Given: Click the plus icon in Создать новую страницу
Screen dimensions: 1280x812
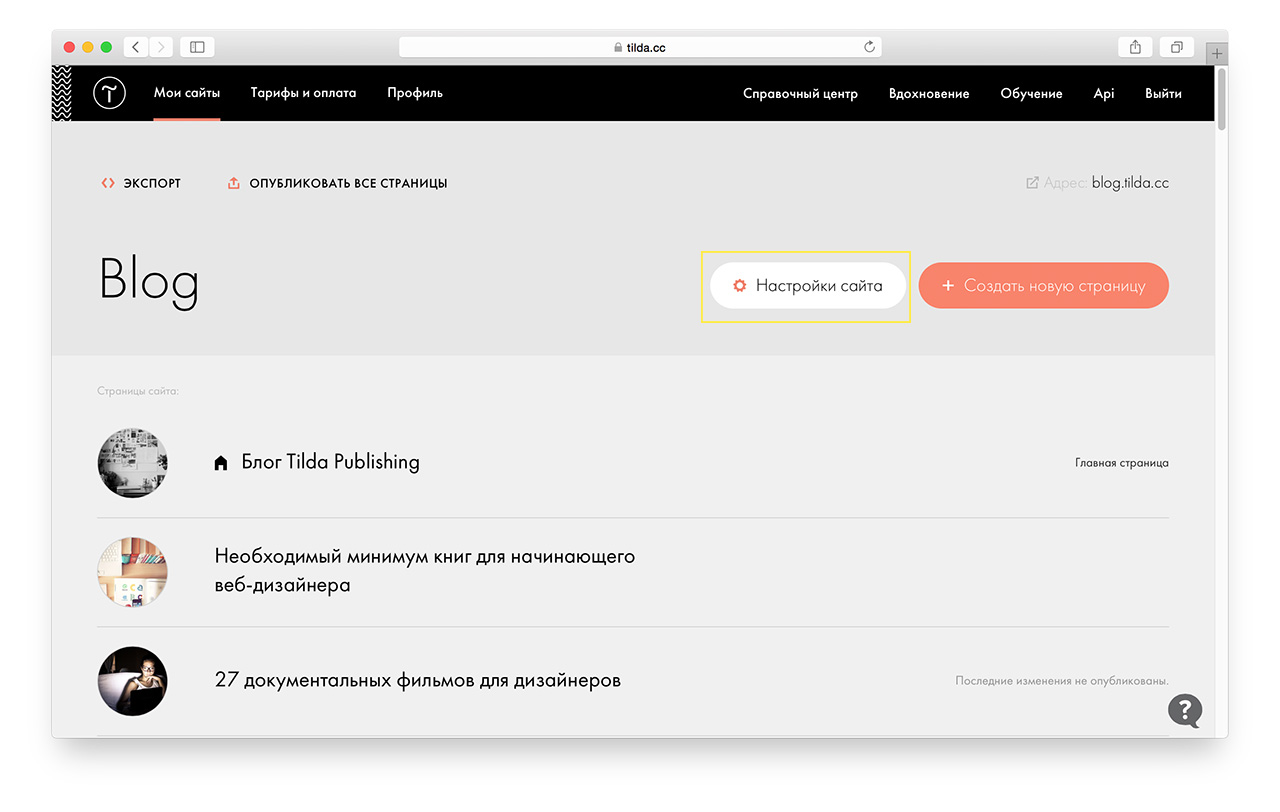Looking at the screenshot, I should [x=948, y=286].
